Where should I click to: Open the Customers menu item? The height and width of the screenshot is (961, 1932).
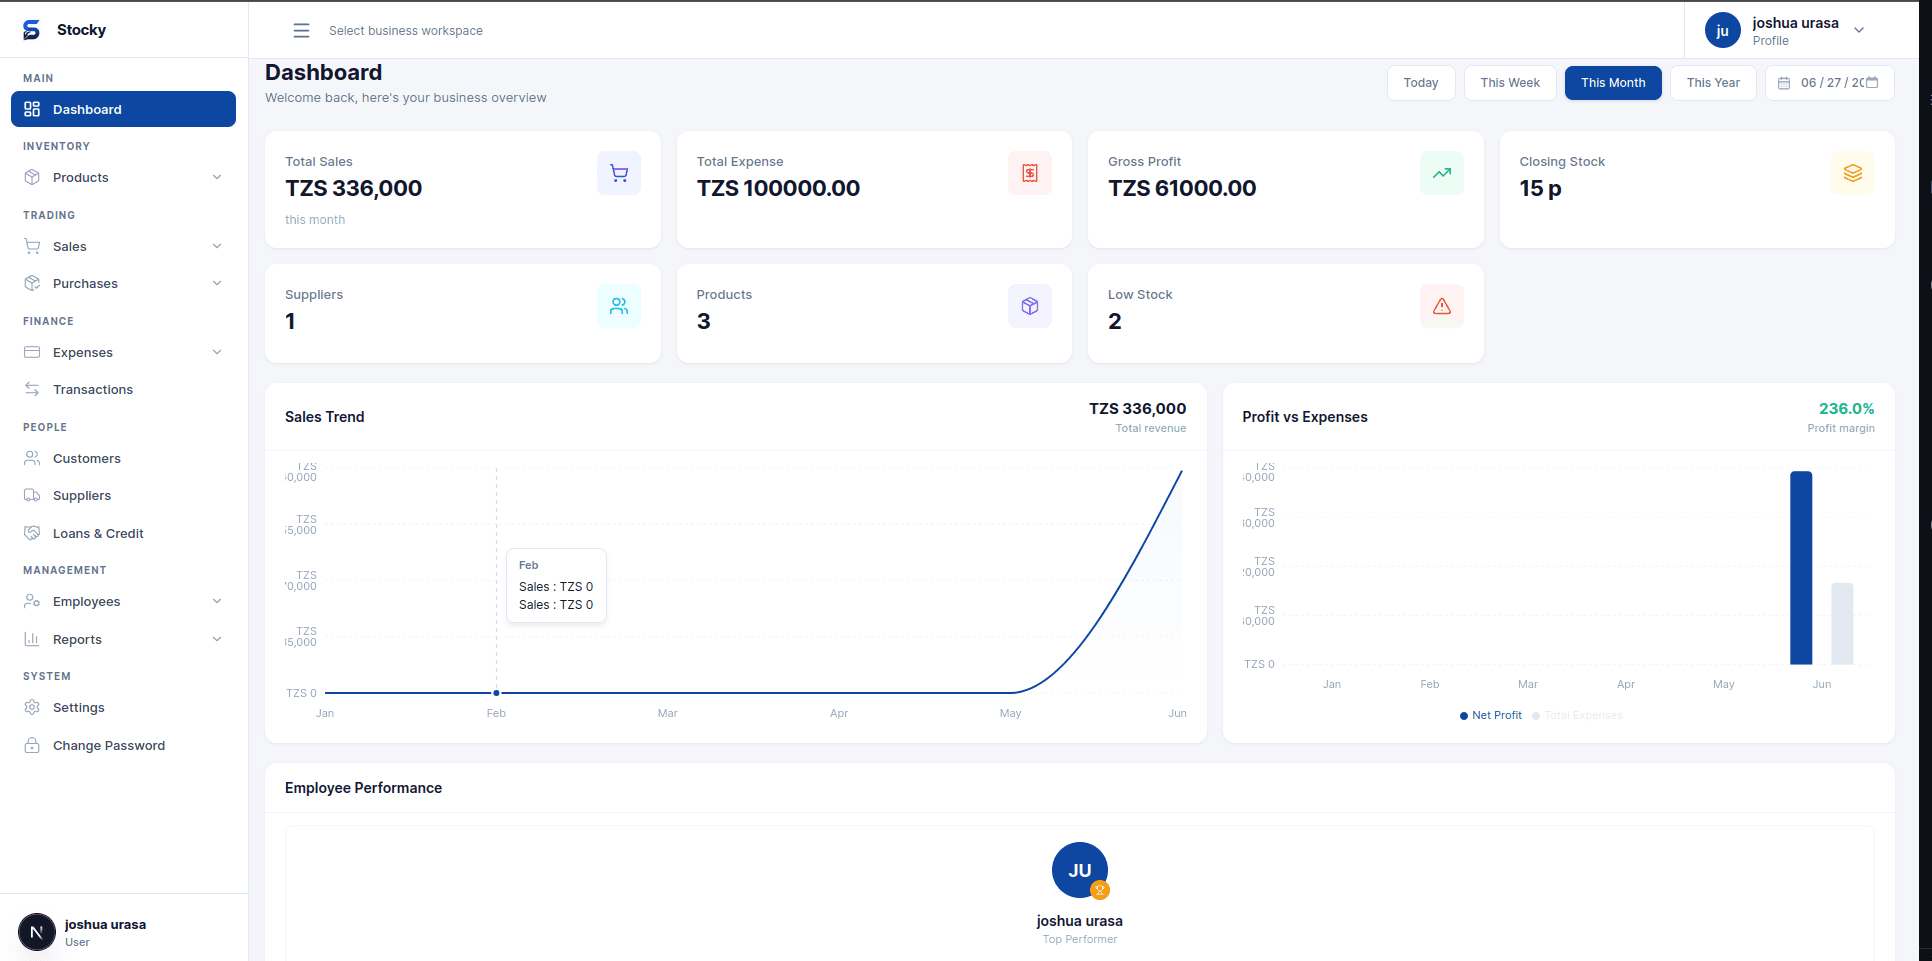pos(123,458)
